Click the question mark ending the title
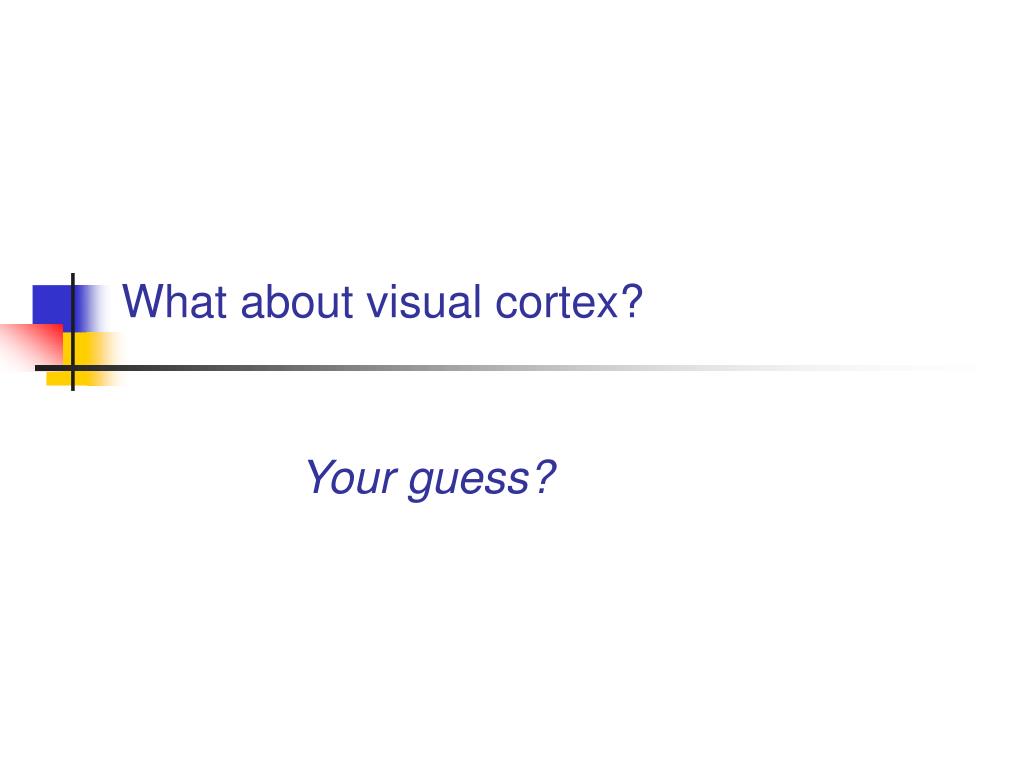 tap(632, 302)
